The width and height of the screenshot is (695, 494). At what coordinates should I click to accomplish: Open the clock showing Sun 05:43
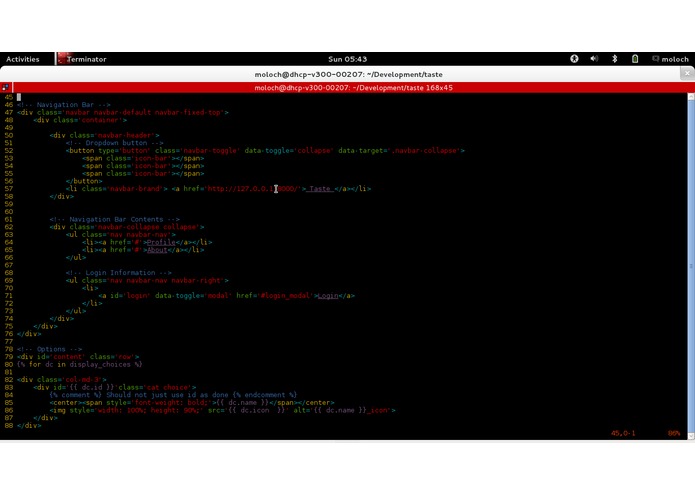pos(348,59)
